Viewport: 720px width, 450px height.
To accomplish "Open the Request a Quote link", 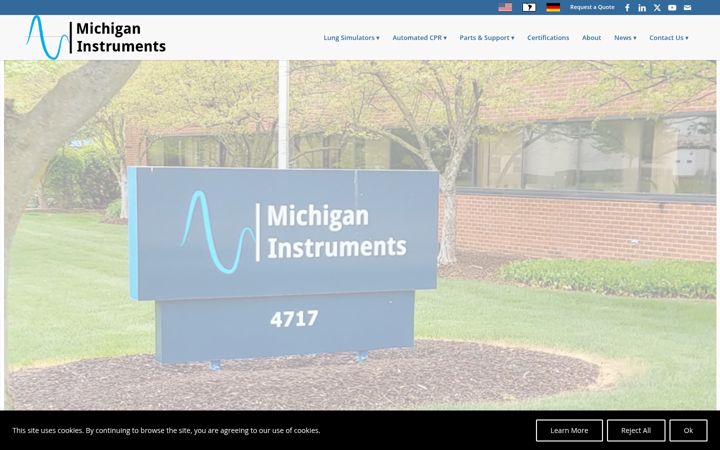I will click(592, 7).
